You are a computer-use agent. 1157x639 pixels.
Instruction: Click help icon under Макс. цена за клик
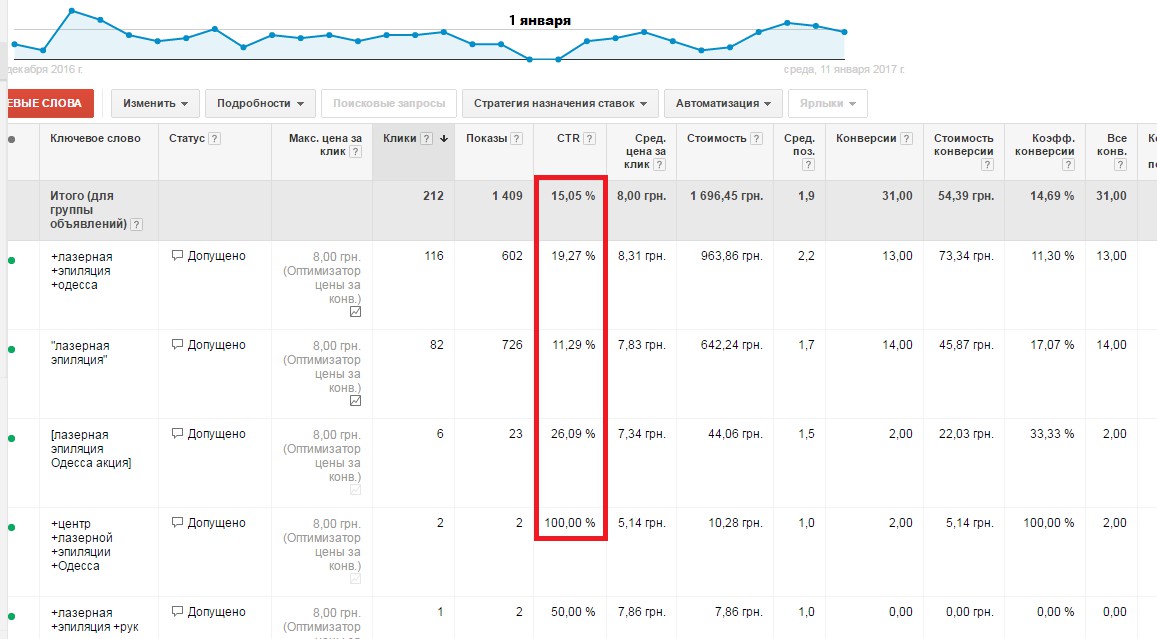355,152
